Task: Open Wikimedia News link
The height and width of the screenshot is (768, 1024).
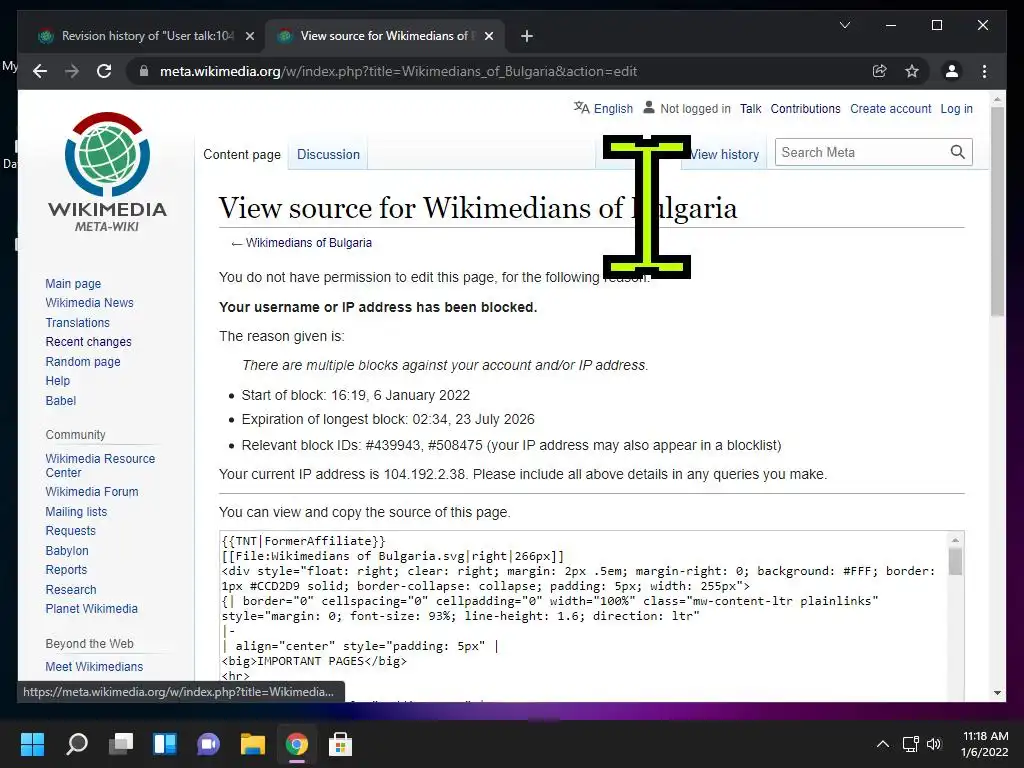Action: pyautogui.click(x=89, y=303)
